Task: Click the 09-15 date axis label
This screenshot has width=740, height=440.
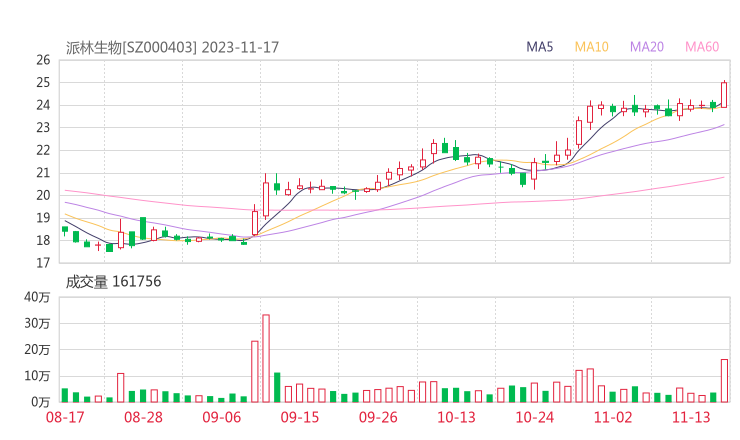Action: coord(300,417)
